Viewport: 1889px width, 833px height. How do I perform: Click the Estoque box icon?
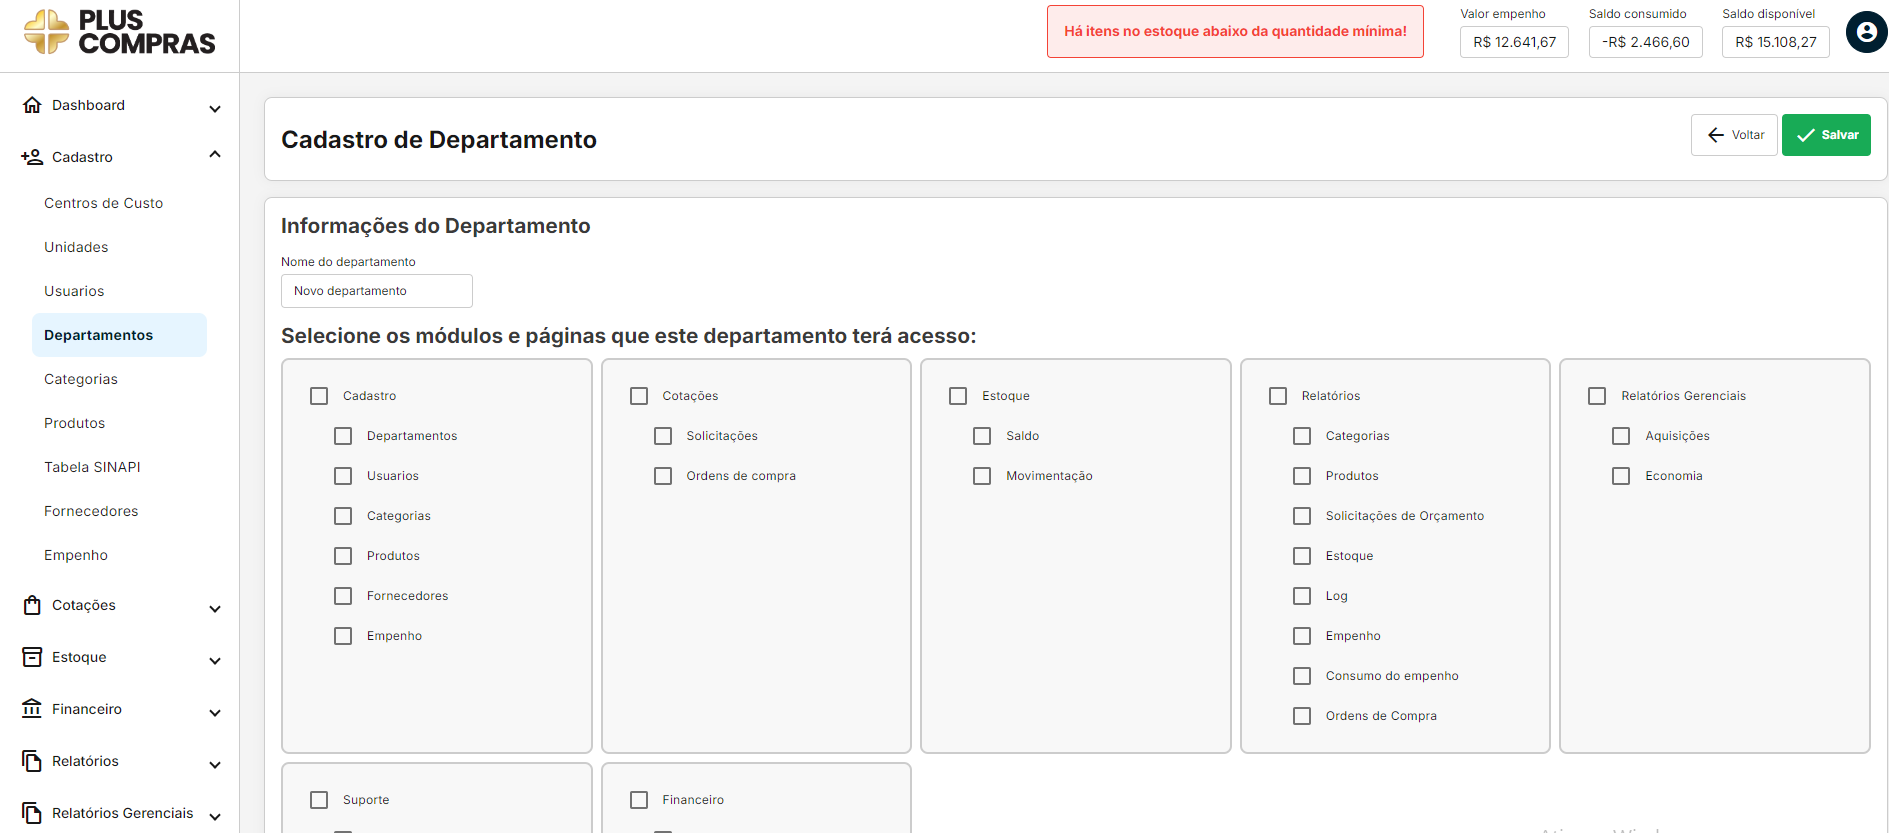pos(32,657)
